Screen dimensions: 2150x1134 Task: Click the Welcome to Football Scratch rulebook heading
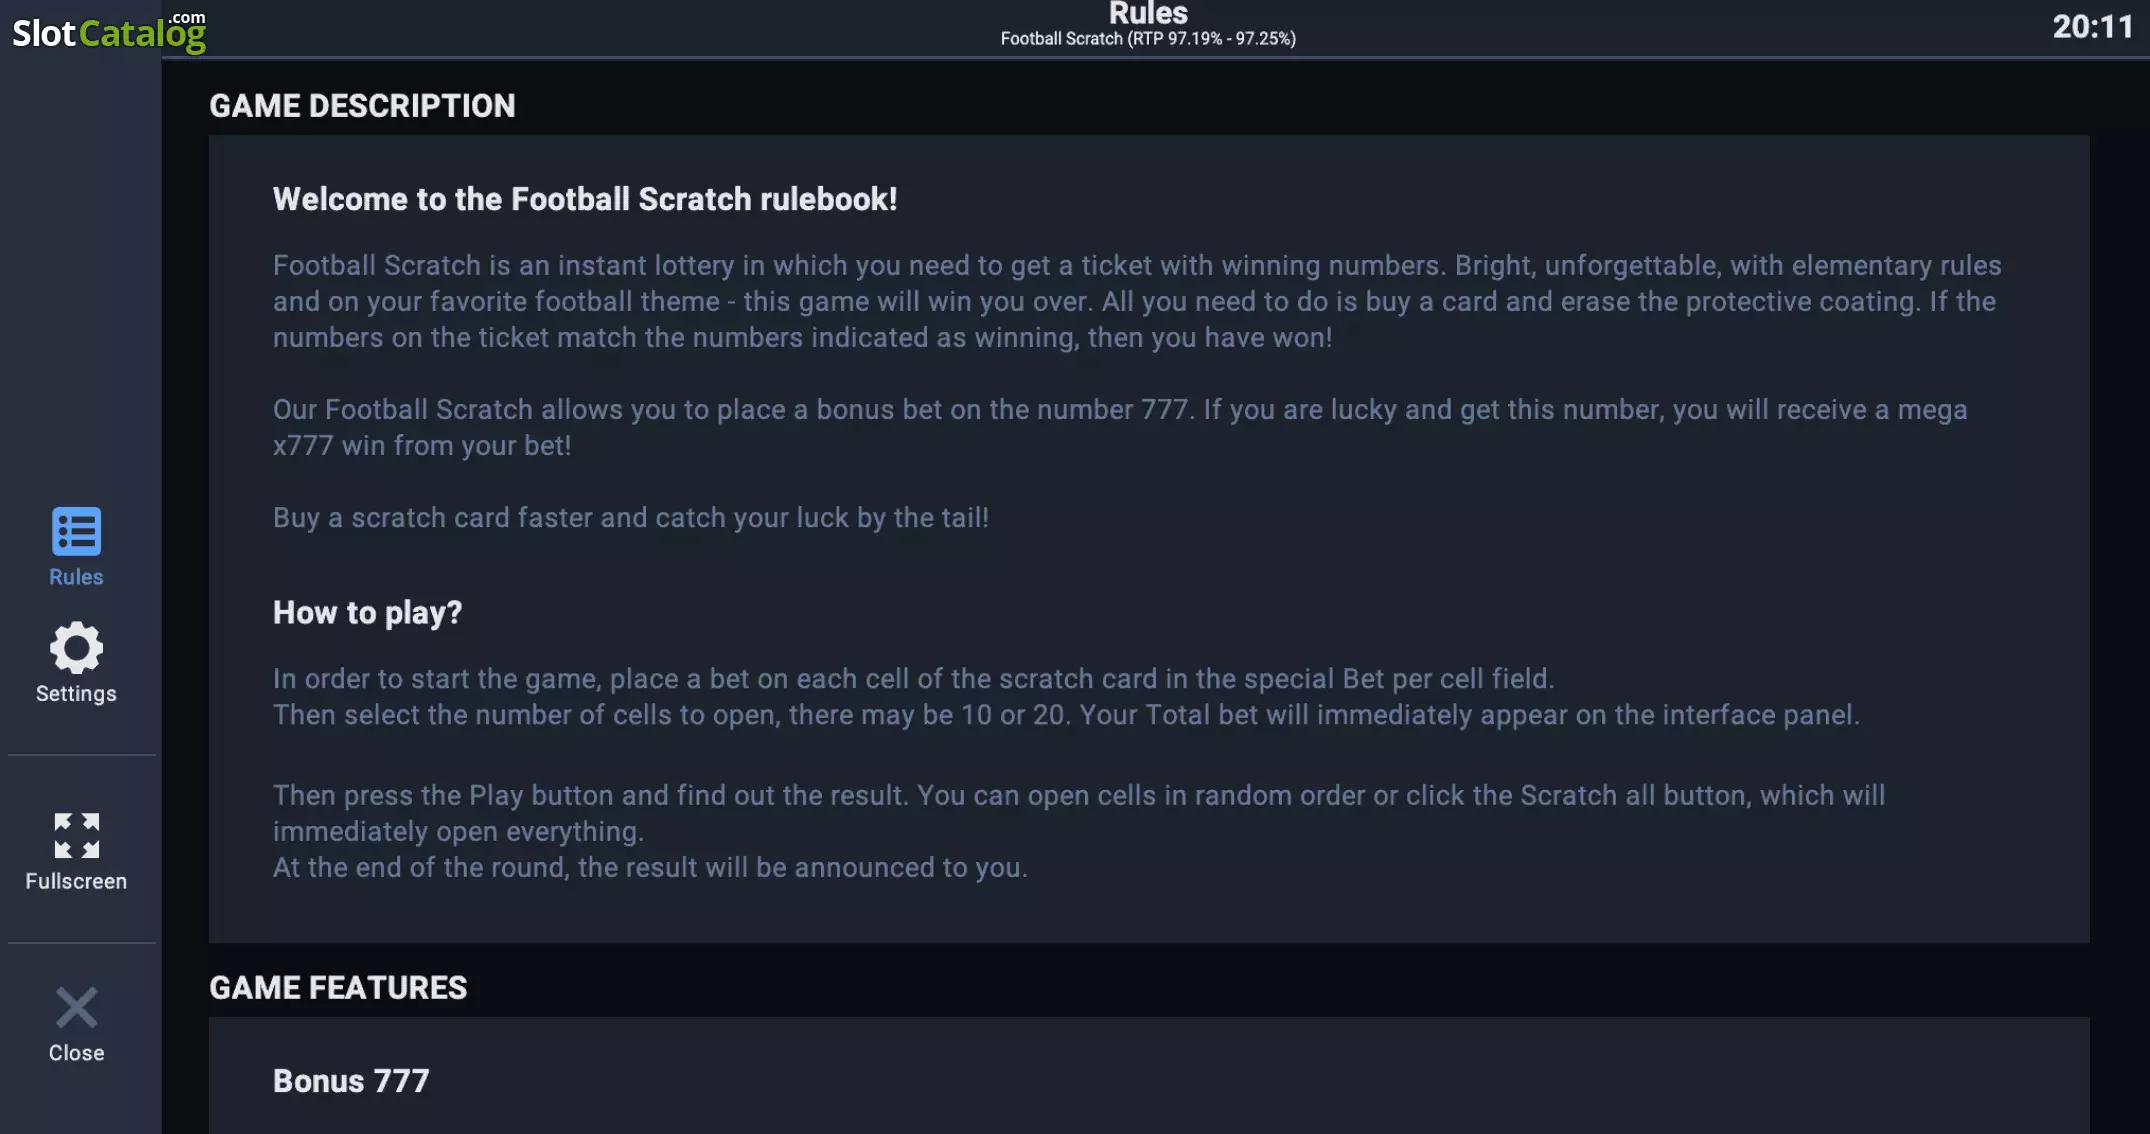pos(585,199)
